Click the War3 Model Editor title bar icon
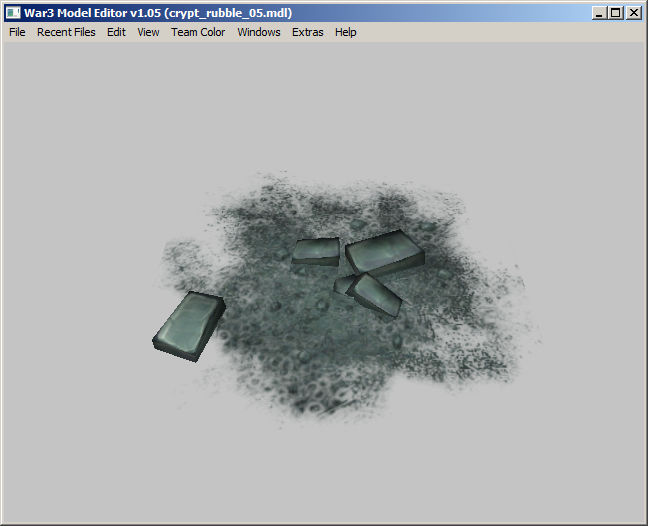Image resolution: width=648 pixels, height=526 pixels. click(x=13, y=13)
